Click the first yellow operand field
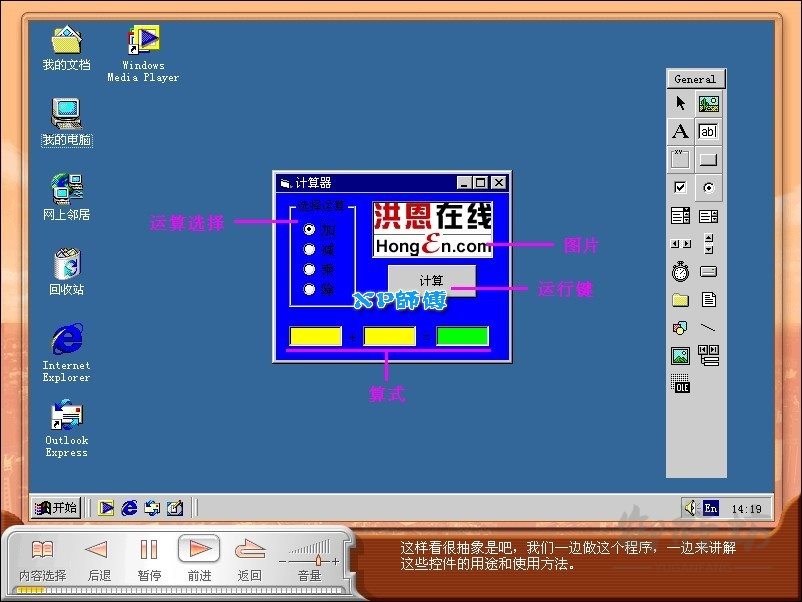Screen dimensions: 802x602 [316, 336]
